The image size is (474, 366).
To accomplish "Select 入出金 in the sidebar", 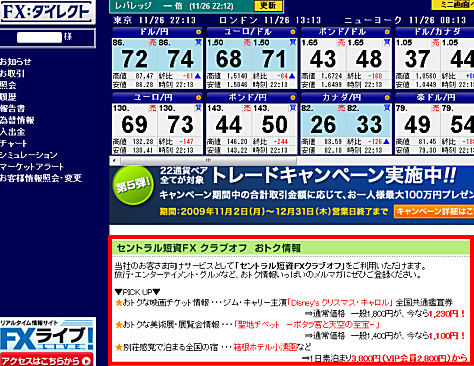I will click(x=12, y=132).
